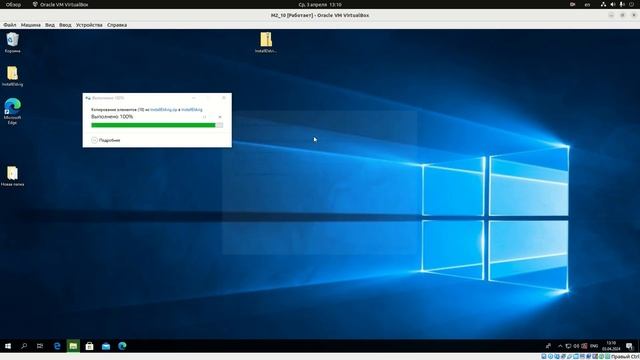Open the Windows notification center
Viewport: 640px width, 360px height.
point(629,346)
